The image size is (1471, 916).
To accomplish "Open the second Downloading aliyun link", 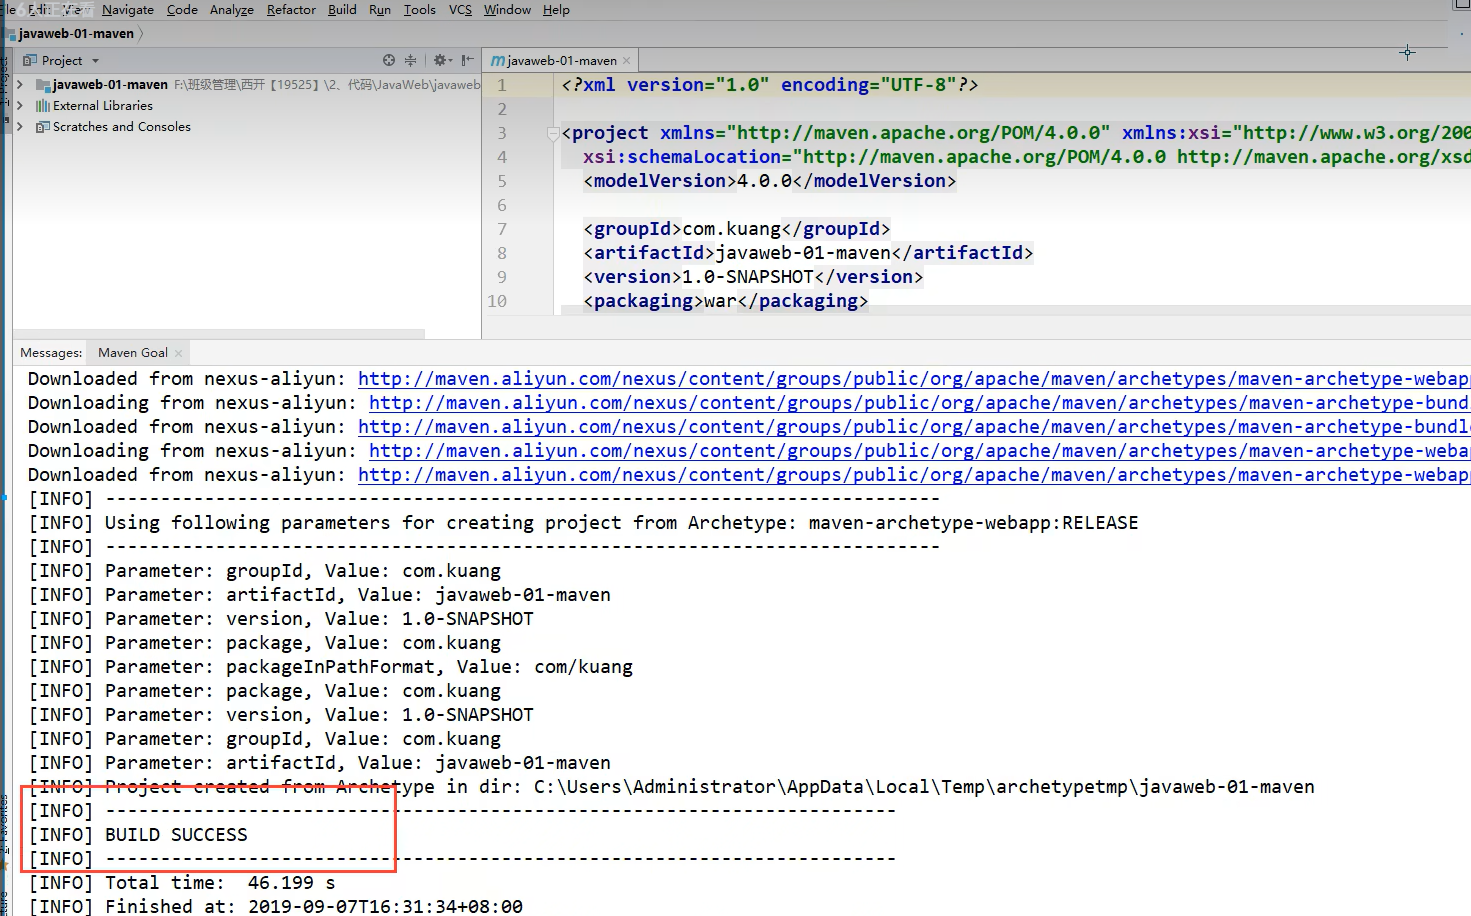I will [x=919, y=451].
